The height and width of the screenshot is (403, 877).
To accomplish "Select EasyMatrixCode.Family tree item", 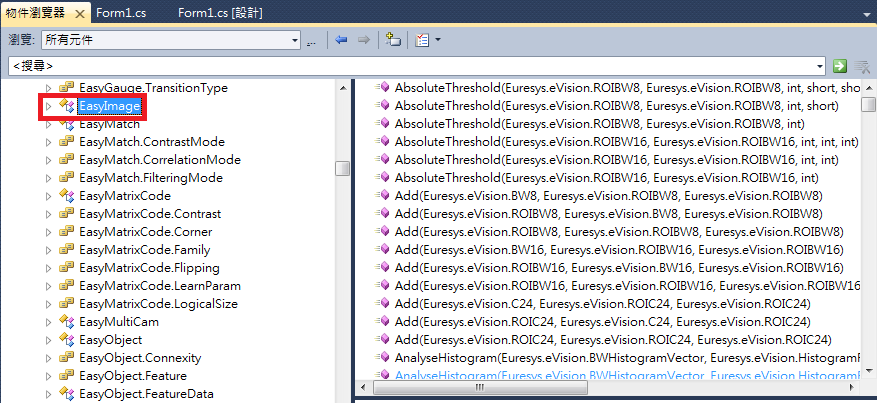I will (145, 250).
